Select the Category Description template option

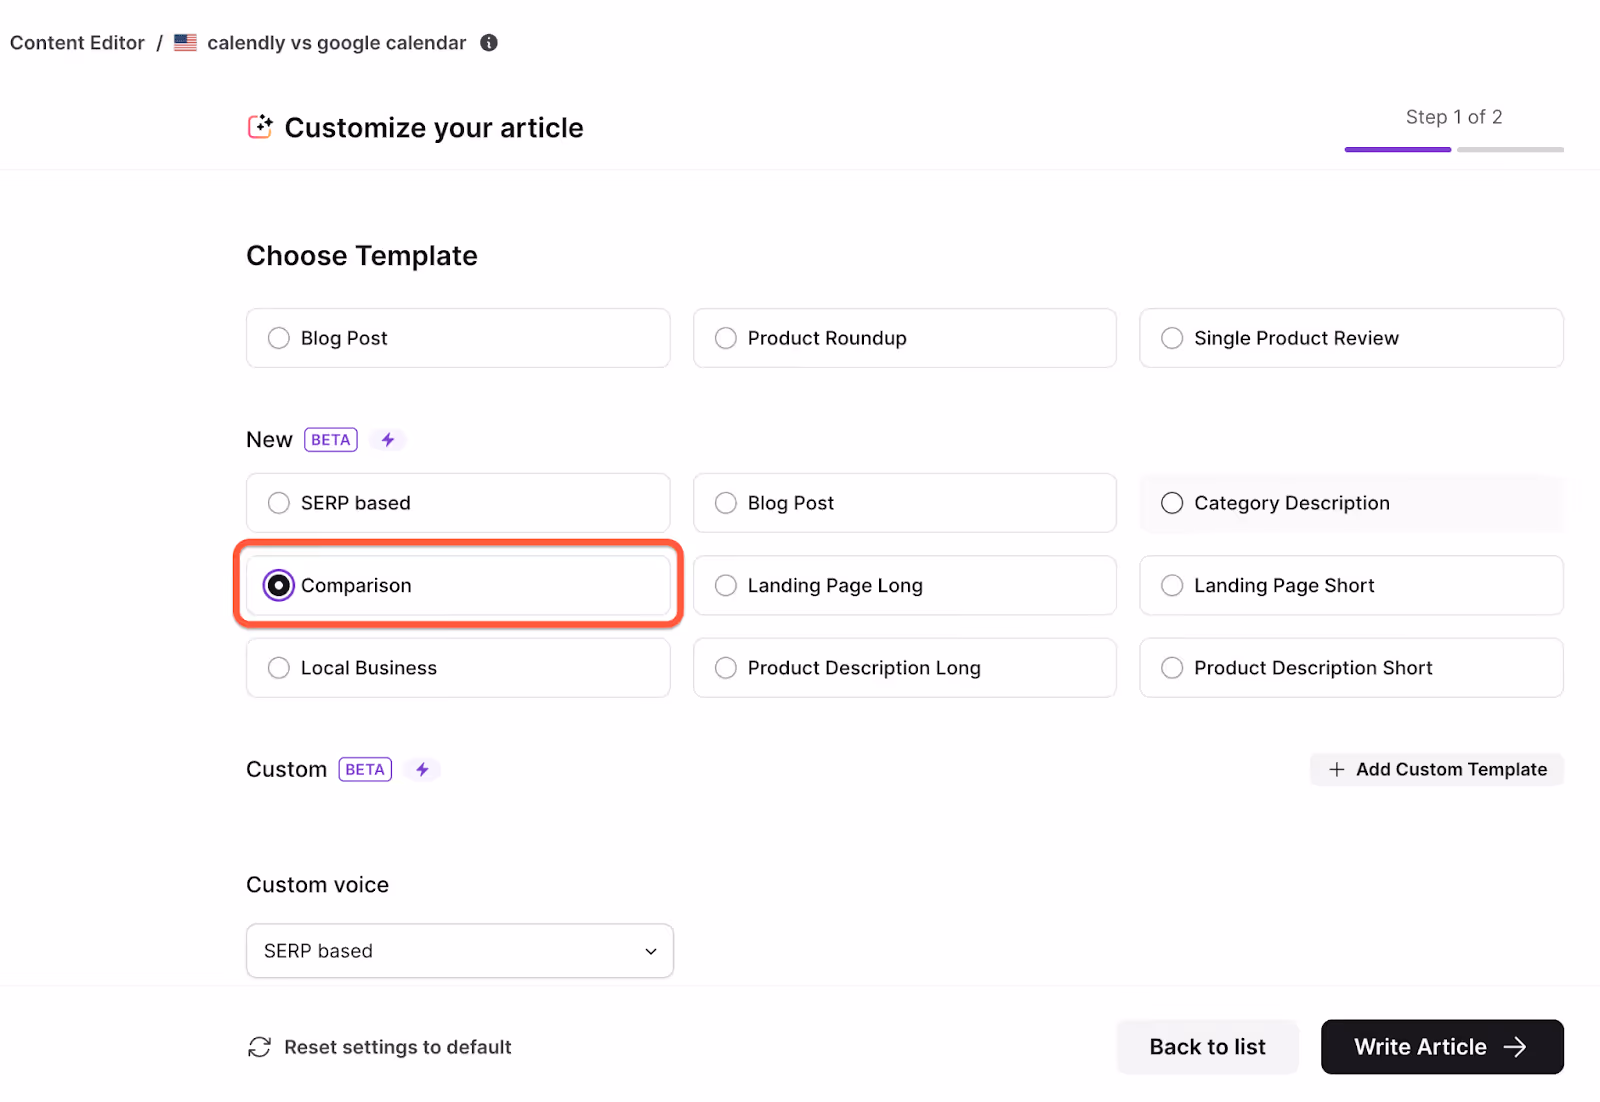click(1172, 503)
